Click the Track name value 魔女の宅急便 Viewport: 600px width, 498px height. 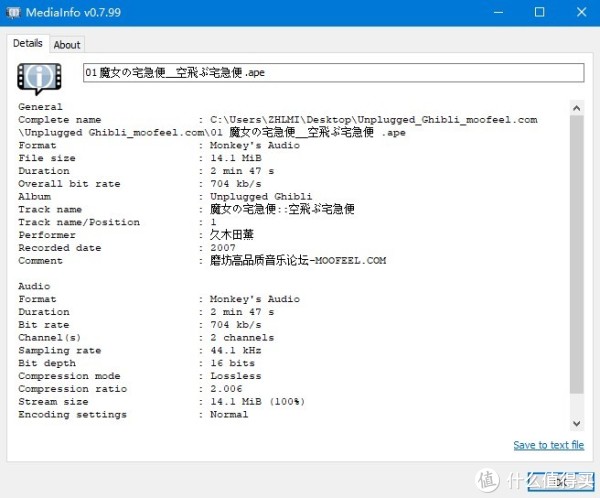tap(282, 209)
